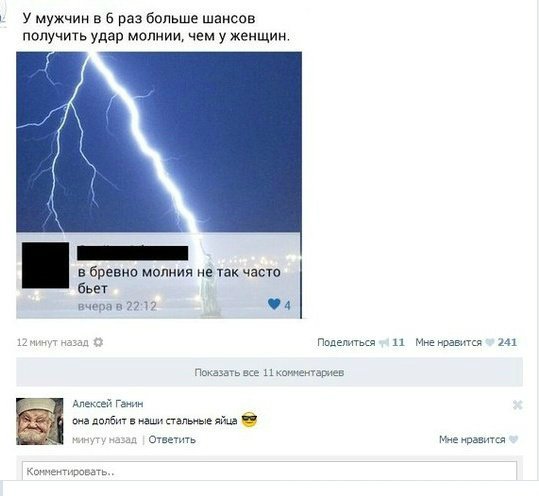Click the post settings gear icon
Image resolution: width=539 pixels, height=496 pixels.
[x=98, y=342]
